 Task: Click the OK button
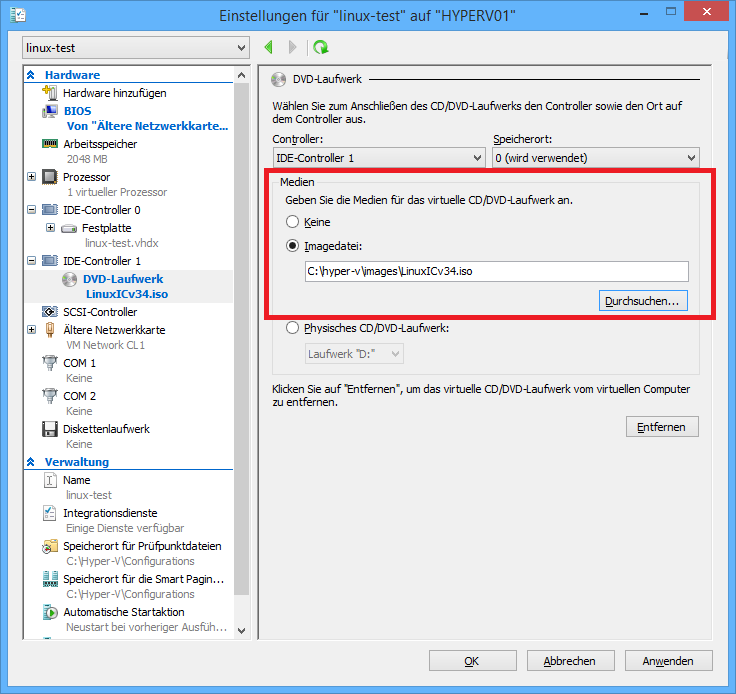point(473,661)
